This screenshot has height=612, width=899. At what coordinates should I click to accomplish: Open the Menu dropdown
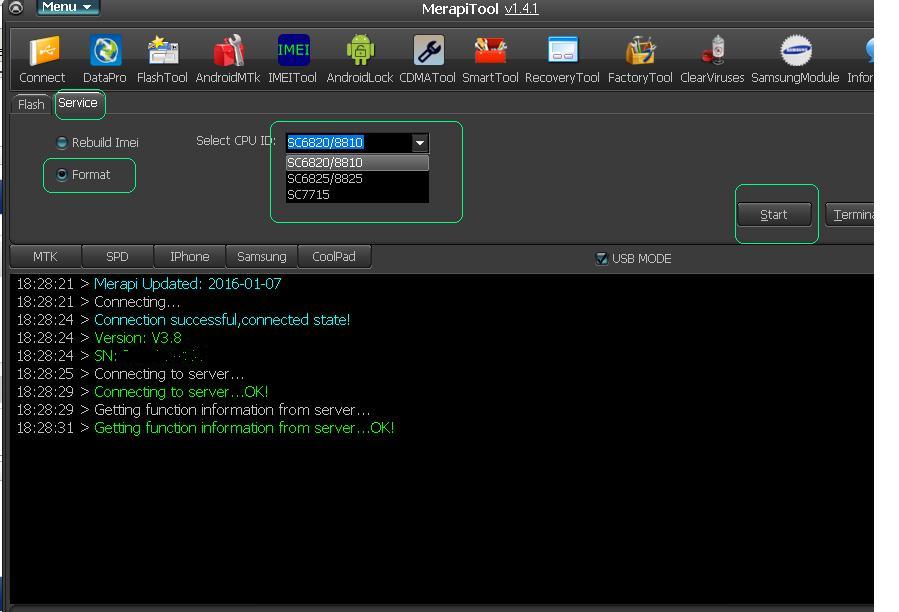(x=68, y=7)
